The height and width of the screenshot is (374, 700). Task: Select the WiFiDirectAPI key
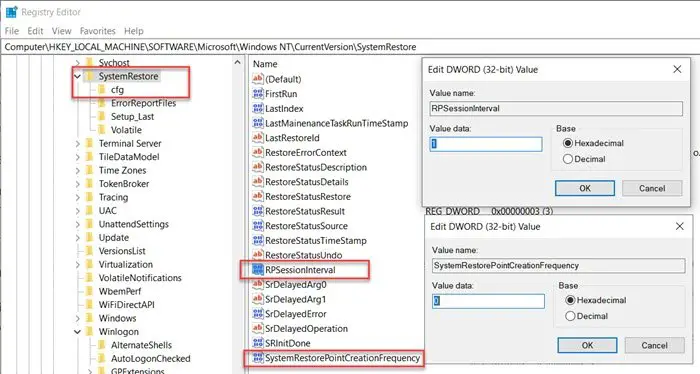126,305
